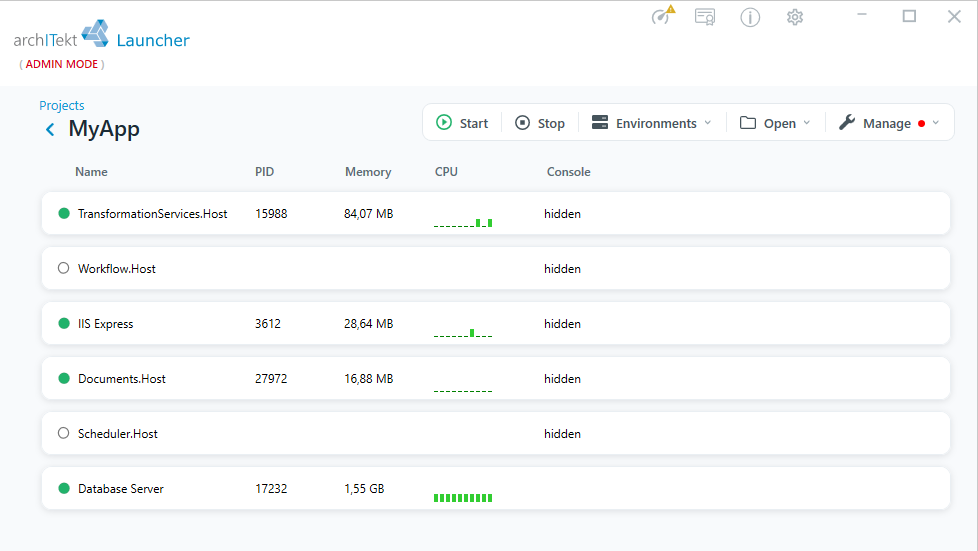Click hidden console of Documents.Host
The image size is (978, 551).
(x=562, y=378)
